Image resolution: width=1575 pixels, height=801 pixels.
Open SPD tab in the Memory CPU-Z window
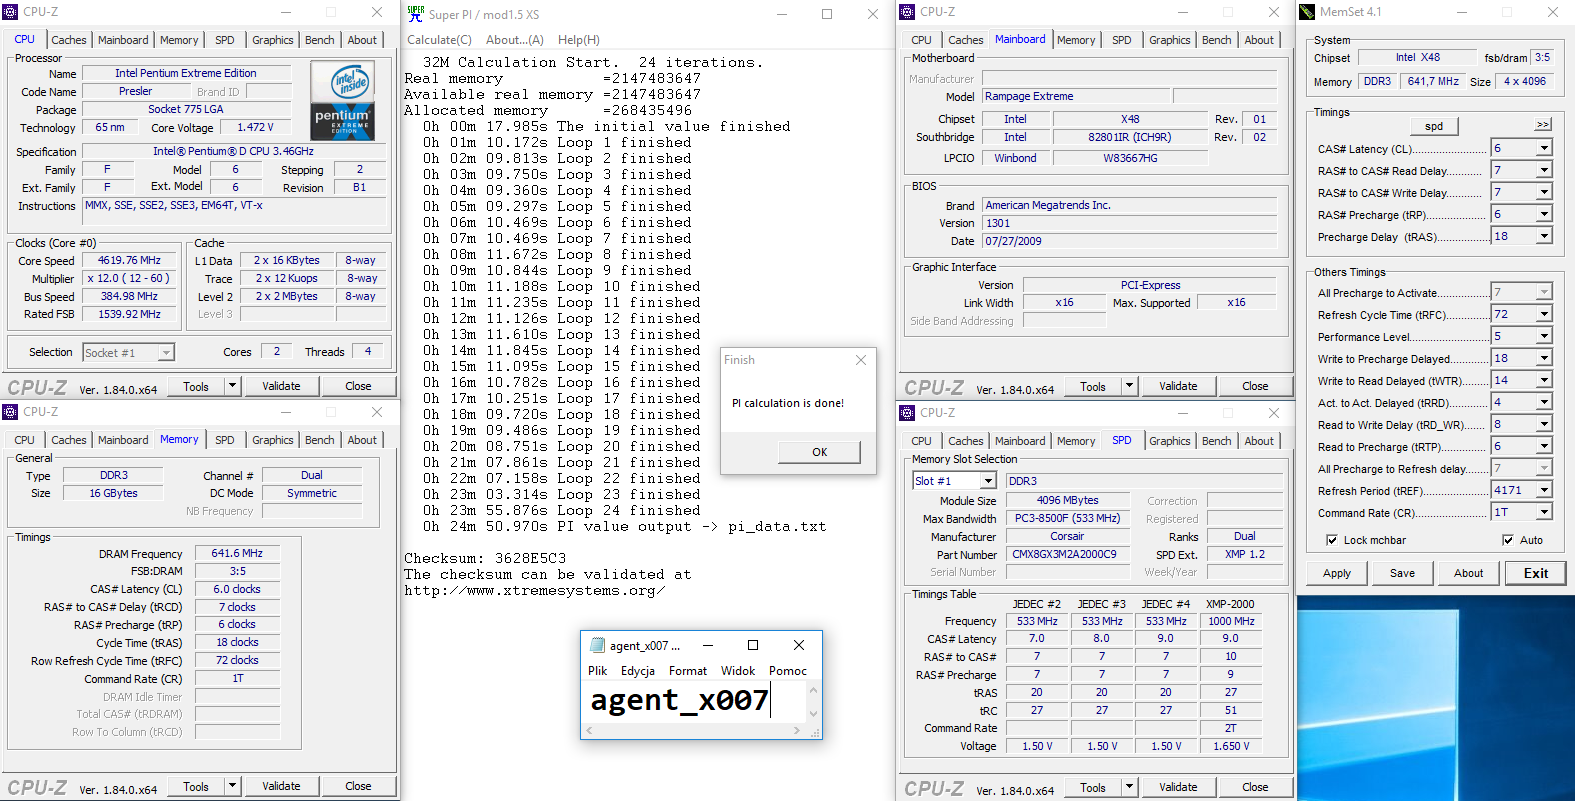point(225,440)
